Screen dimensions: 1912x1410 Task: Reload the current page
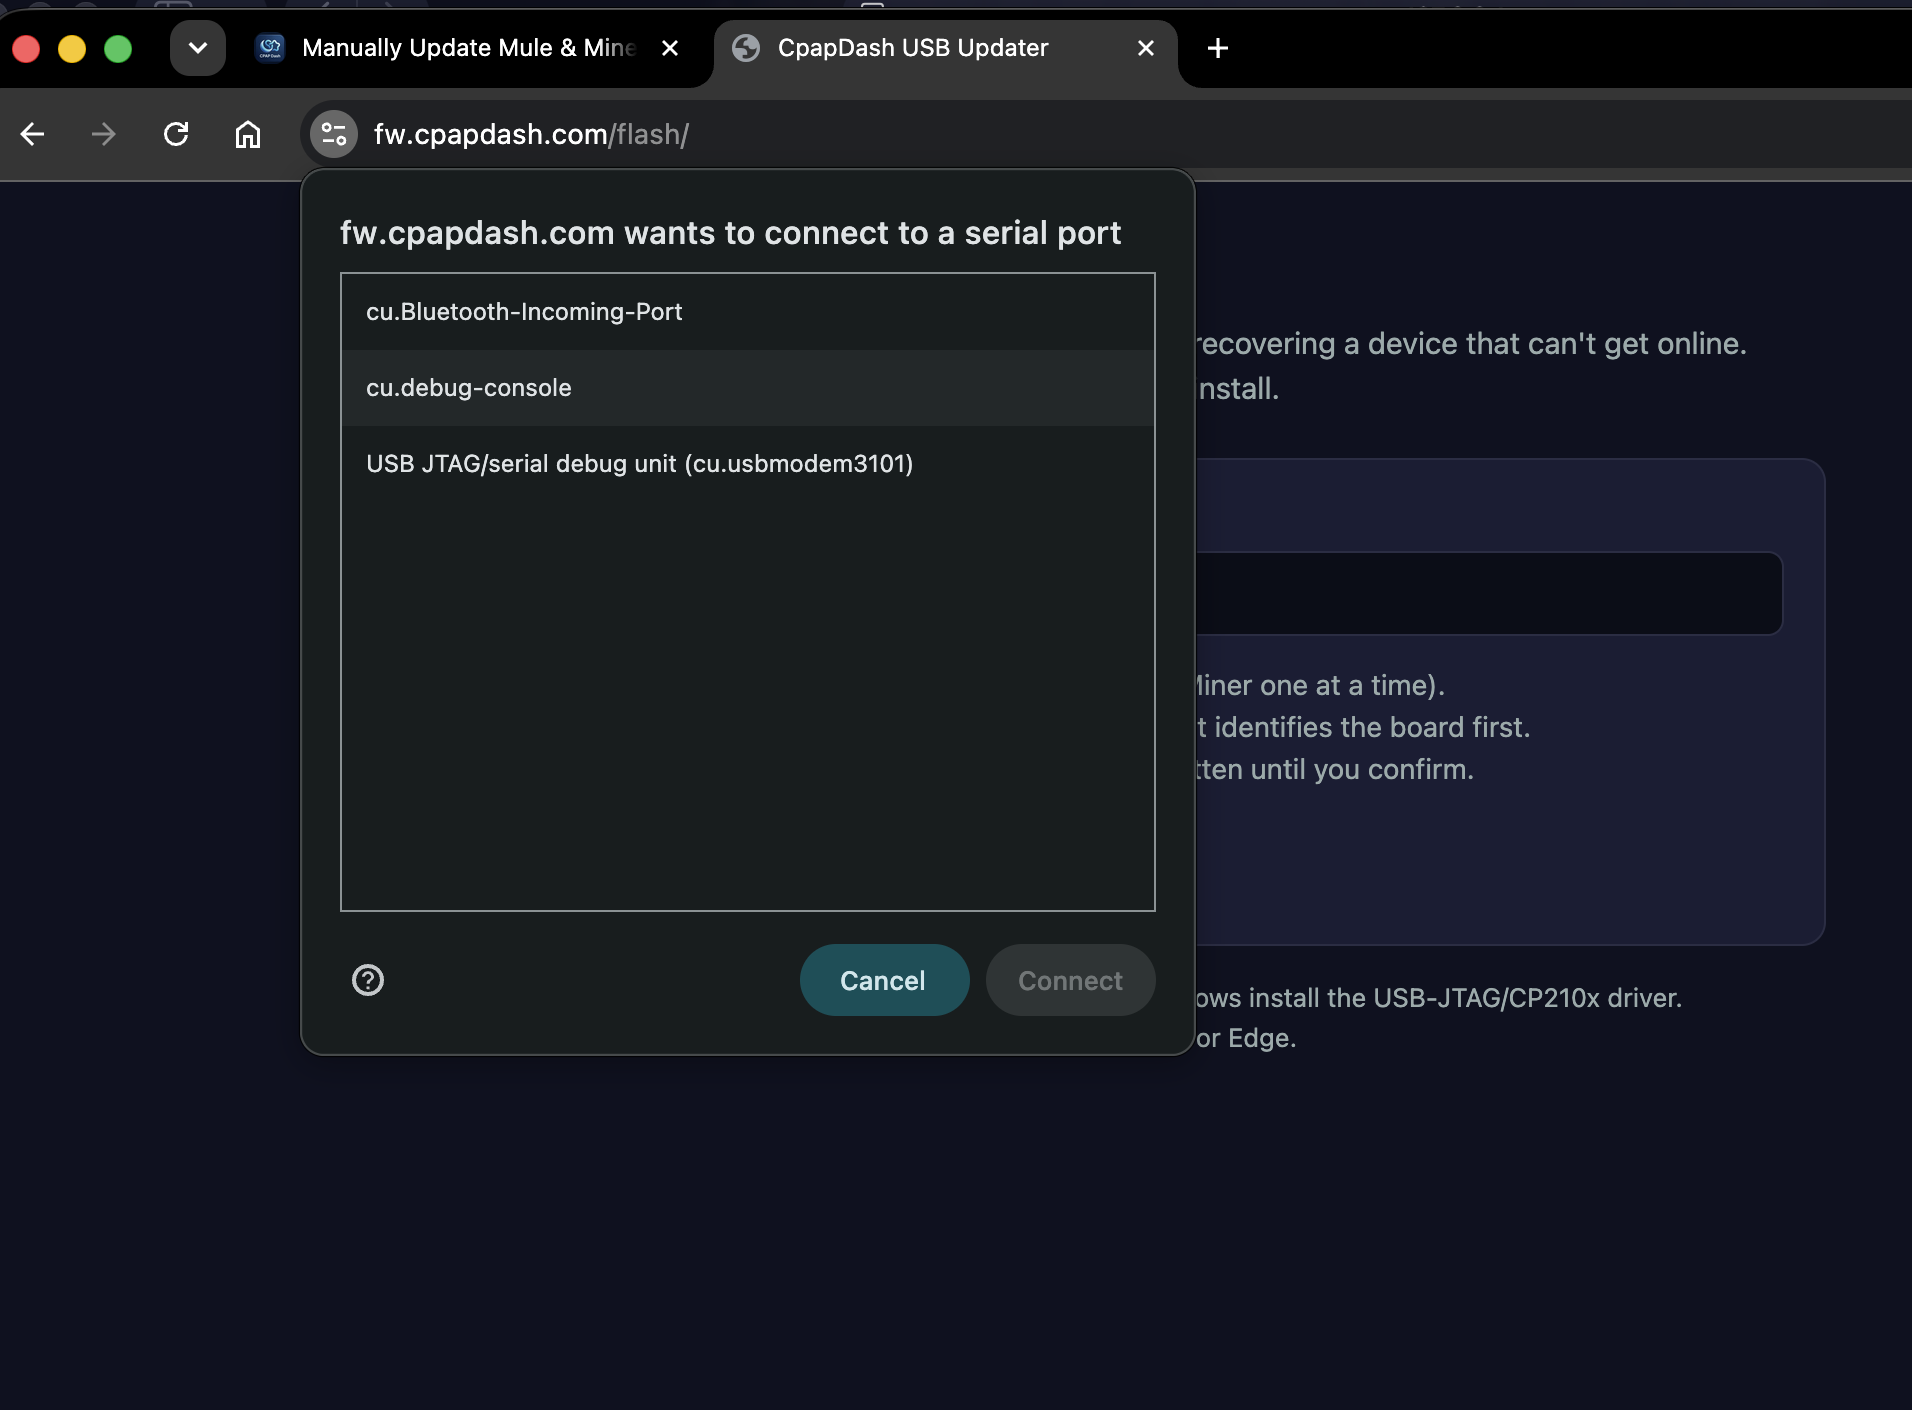click(x=176, y=134)
